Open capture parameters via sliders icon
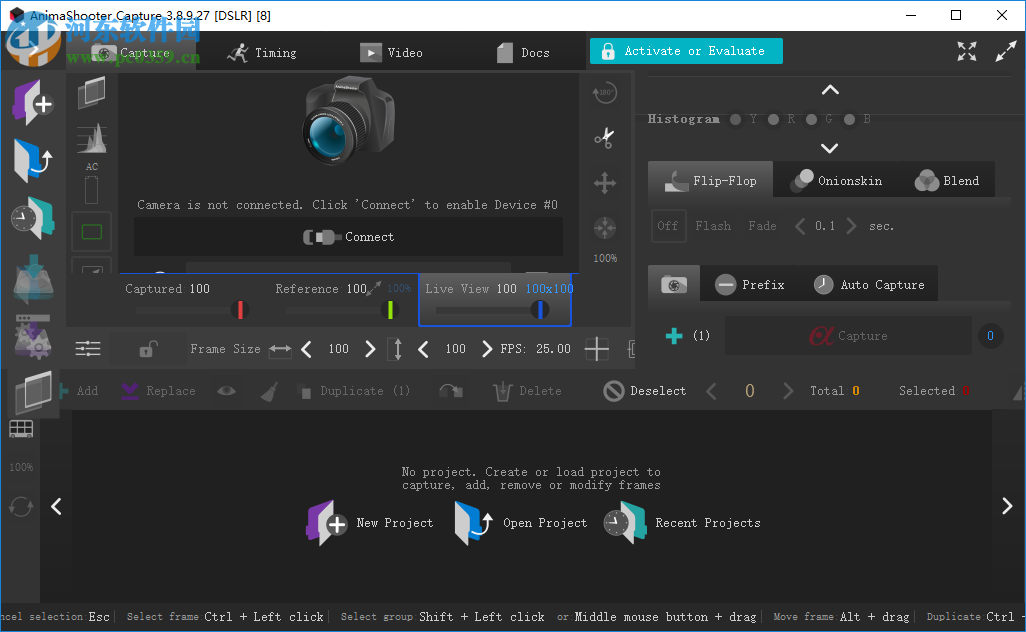Screen dimensions: 1026x632 88,348
